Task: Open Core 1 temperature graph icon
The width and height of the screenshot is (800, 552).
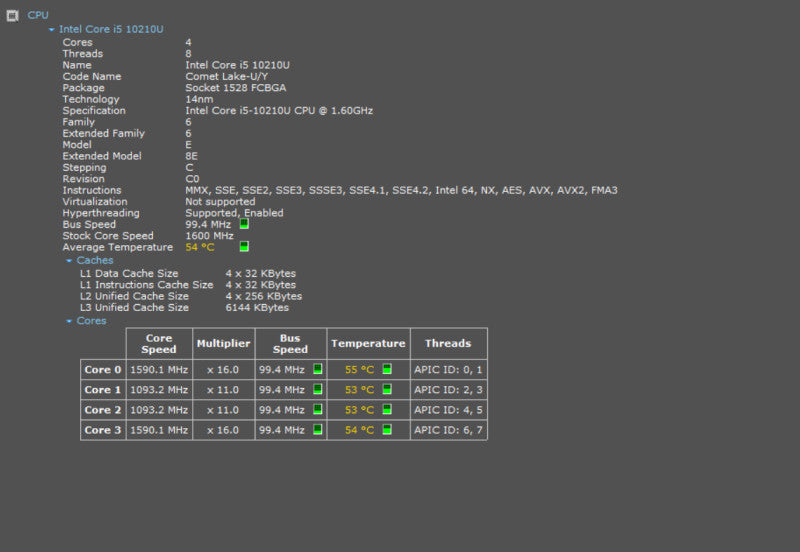Action: [x=387, y=389]
